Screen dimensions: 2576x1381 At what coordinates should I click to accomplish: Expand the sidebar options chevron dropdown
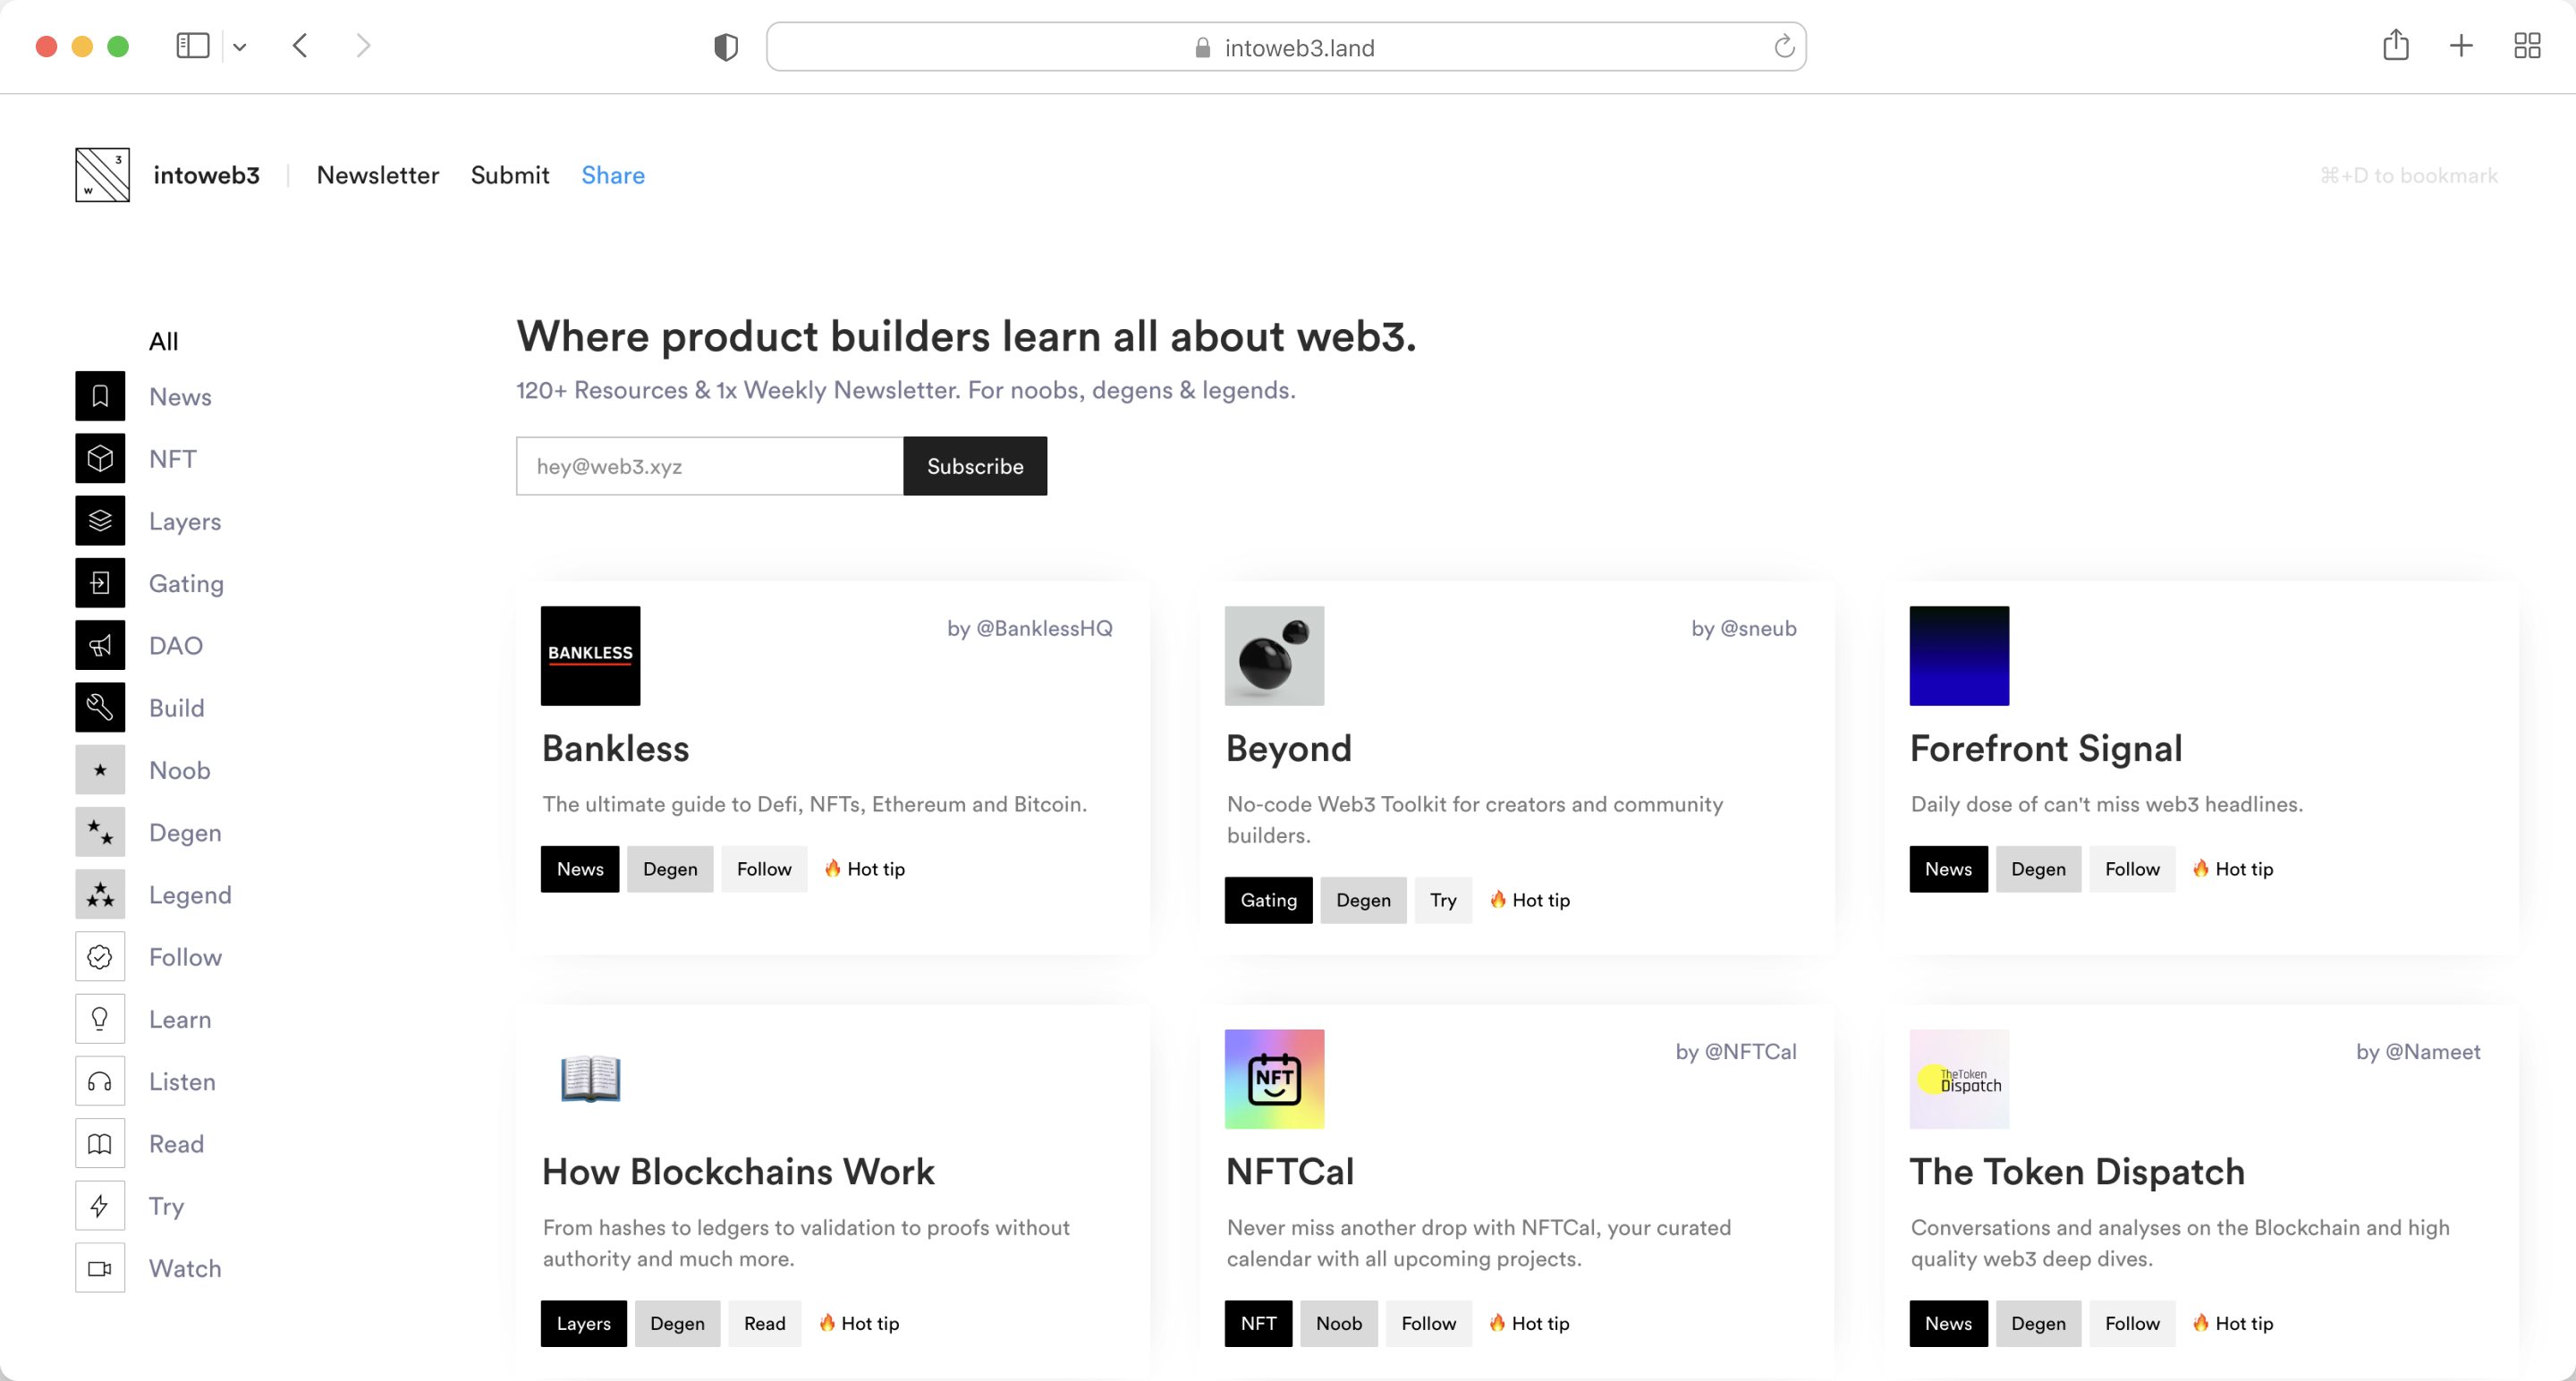240,47
